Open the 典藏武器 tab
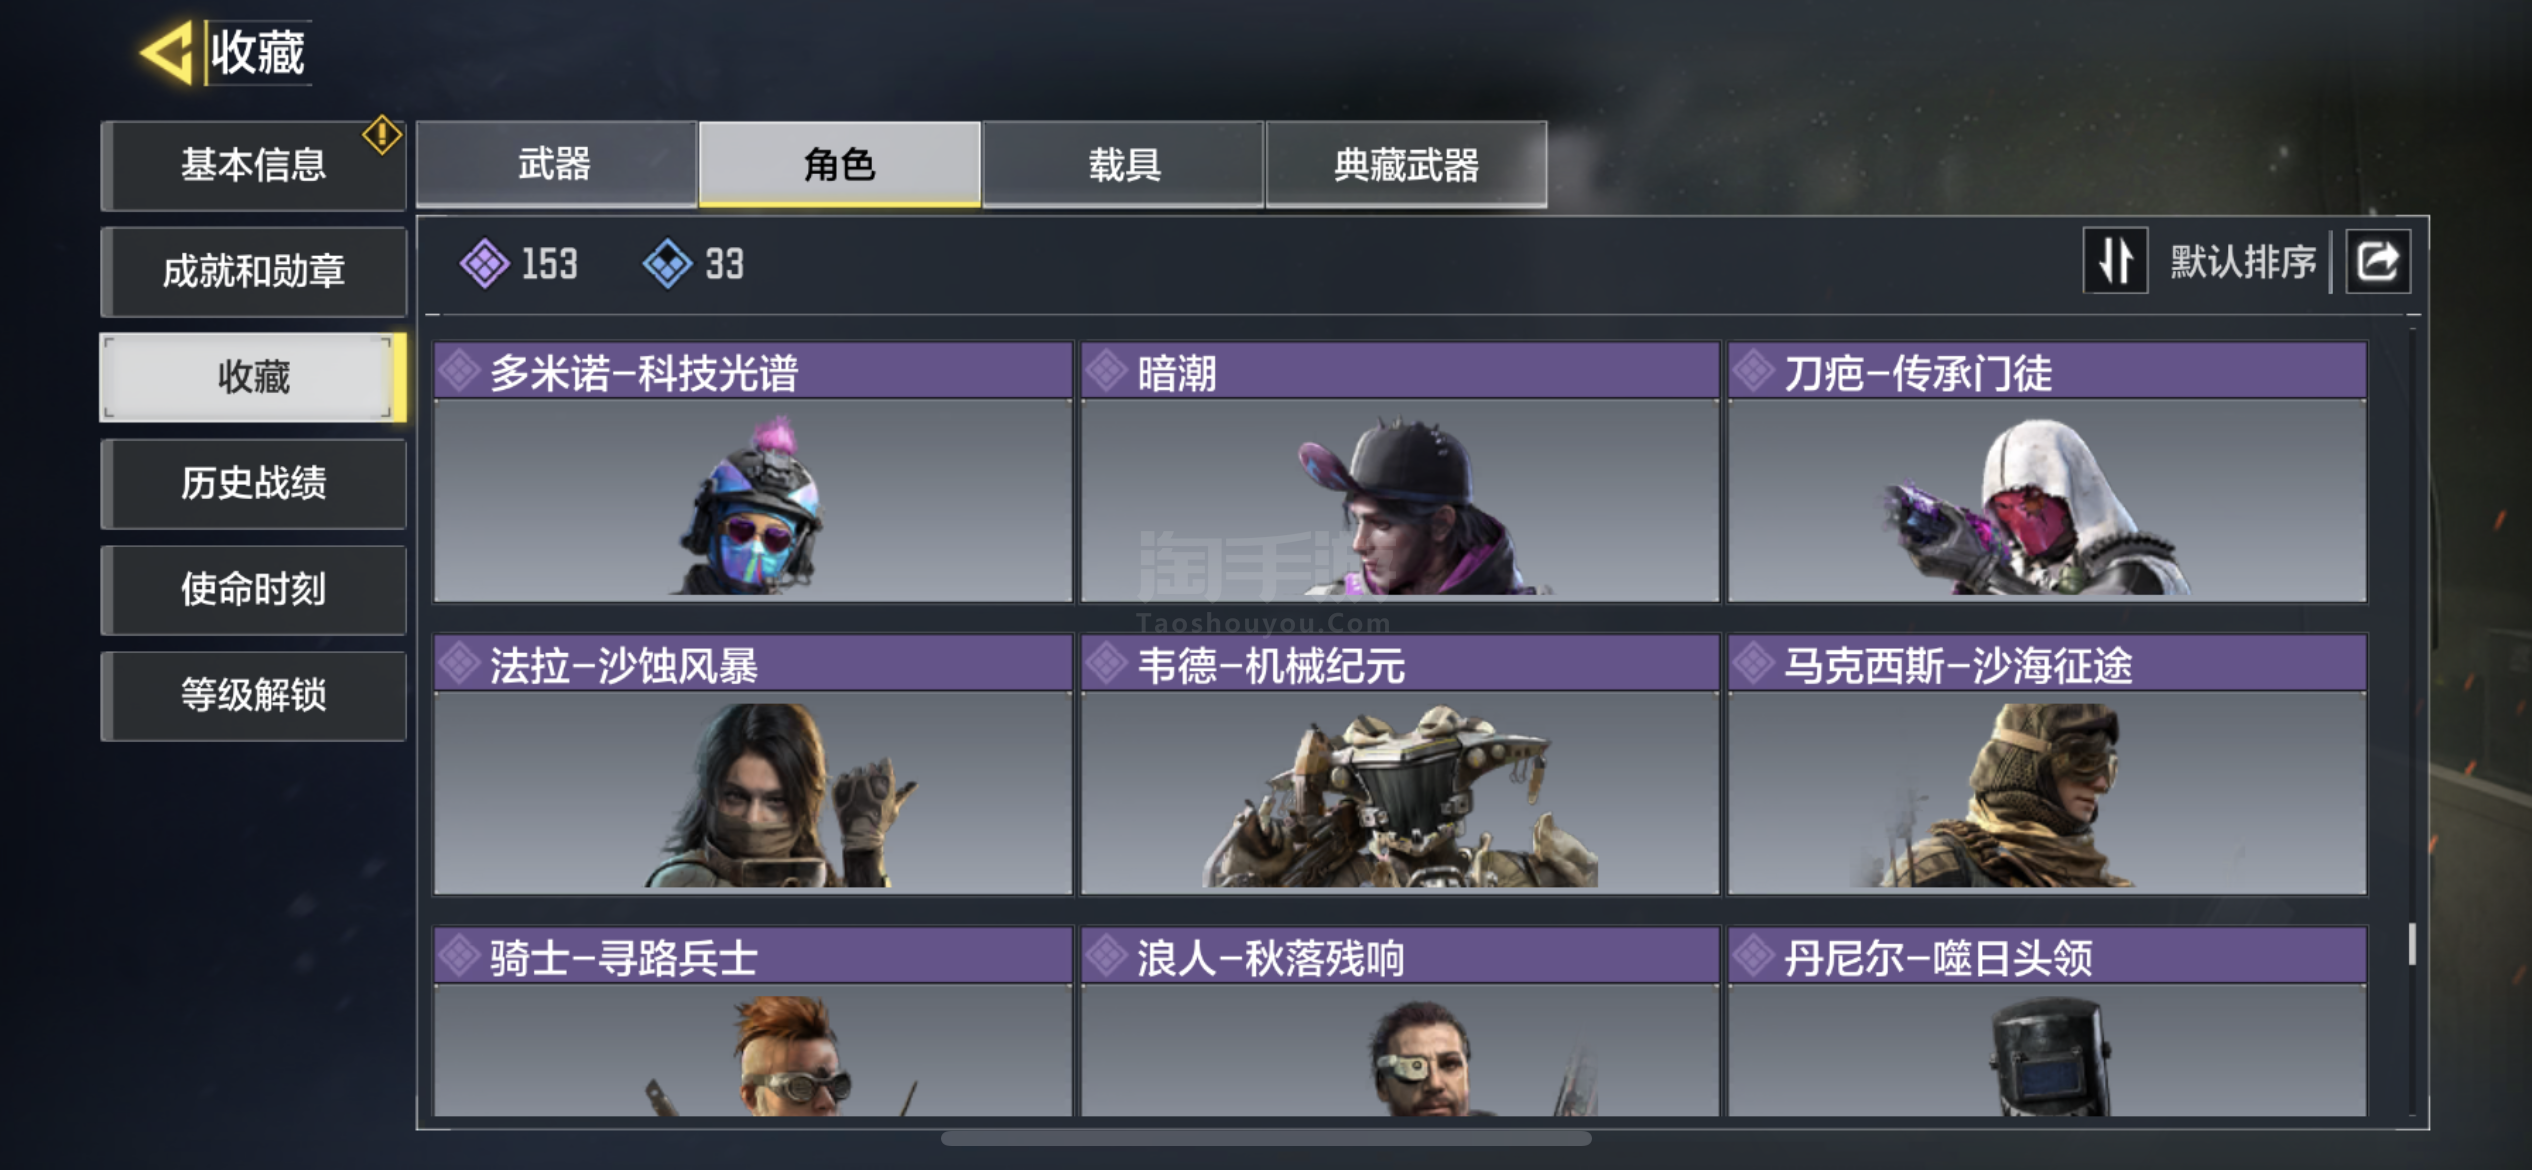The width and height of the screenshot is (2532, 1170). [x=1406, y=164]
